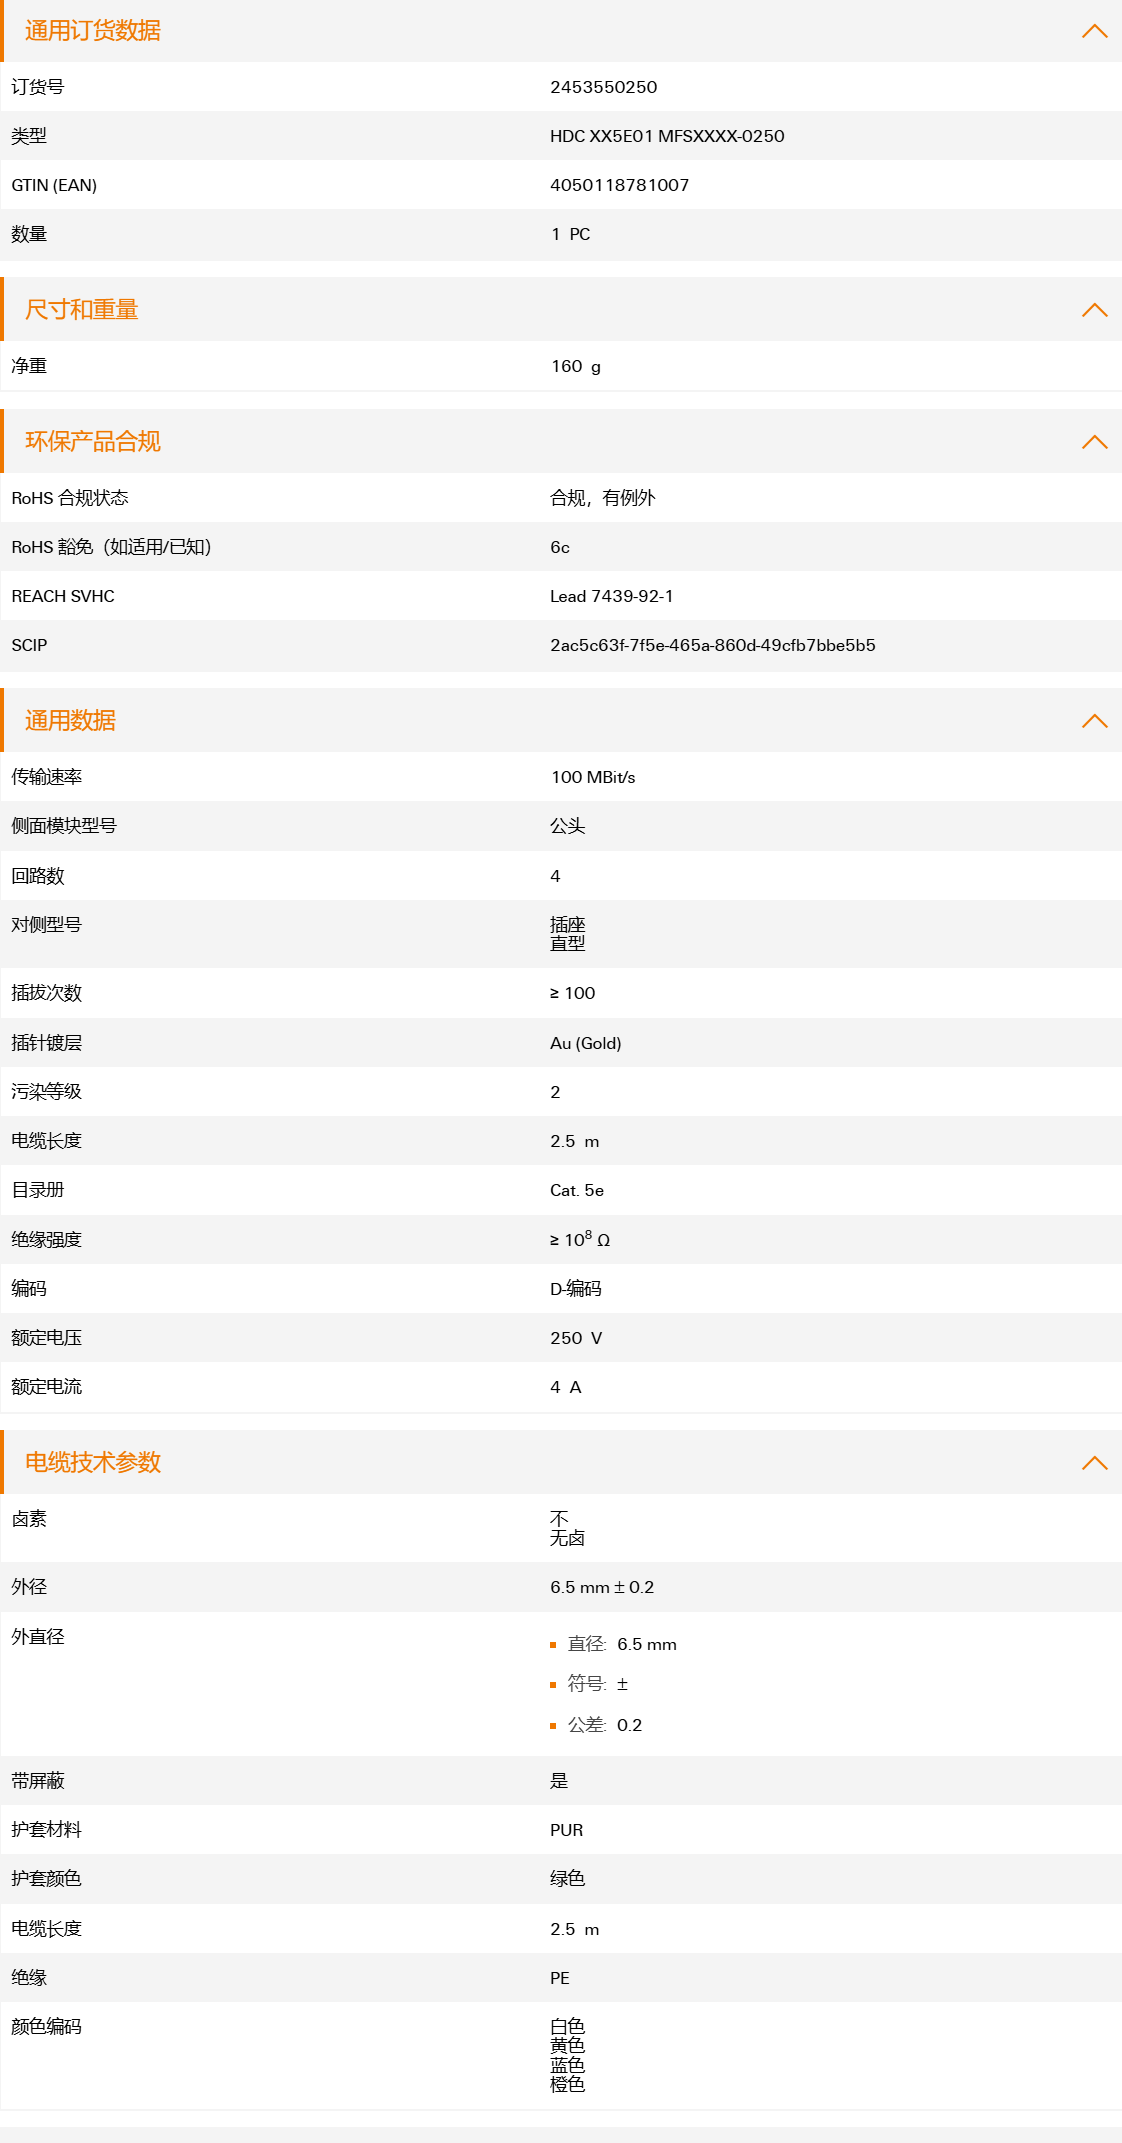The height and width of the screenshot is (2143, 1122).
Task: Click the REACH SVHC value Lead 7439-92-1
Action: 611,596
